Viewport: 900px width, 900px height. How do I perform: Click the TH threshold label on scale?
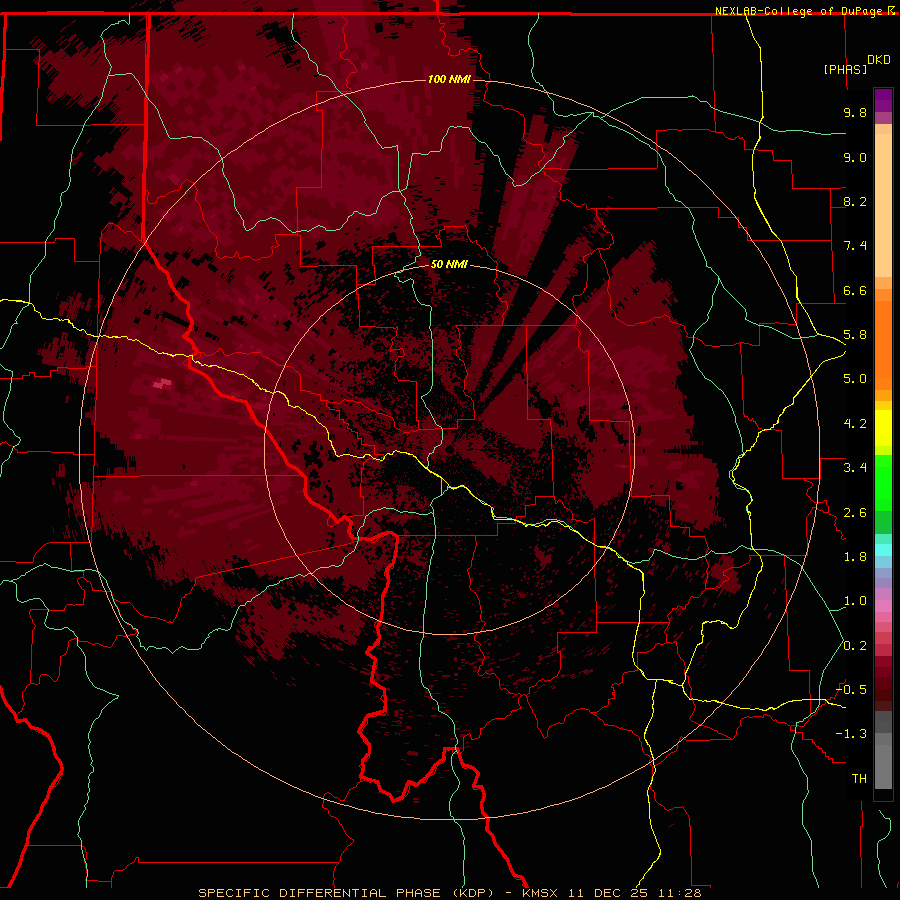point(859,779)
